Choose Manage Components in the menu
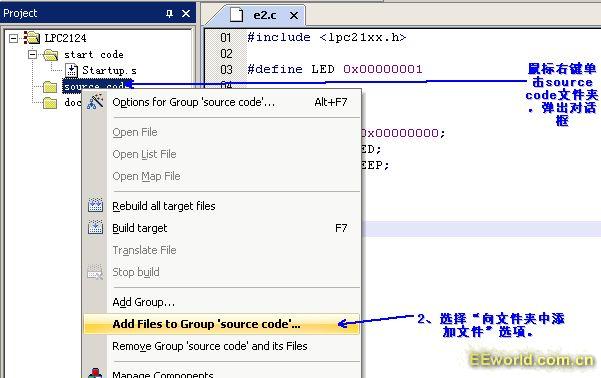The width and height of the screenshot is (601, 378). point(222,373)
